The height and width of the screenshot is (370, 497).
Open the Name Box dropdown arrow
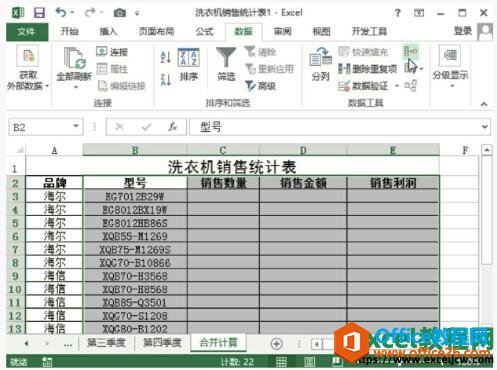[x=76, y=126]
